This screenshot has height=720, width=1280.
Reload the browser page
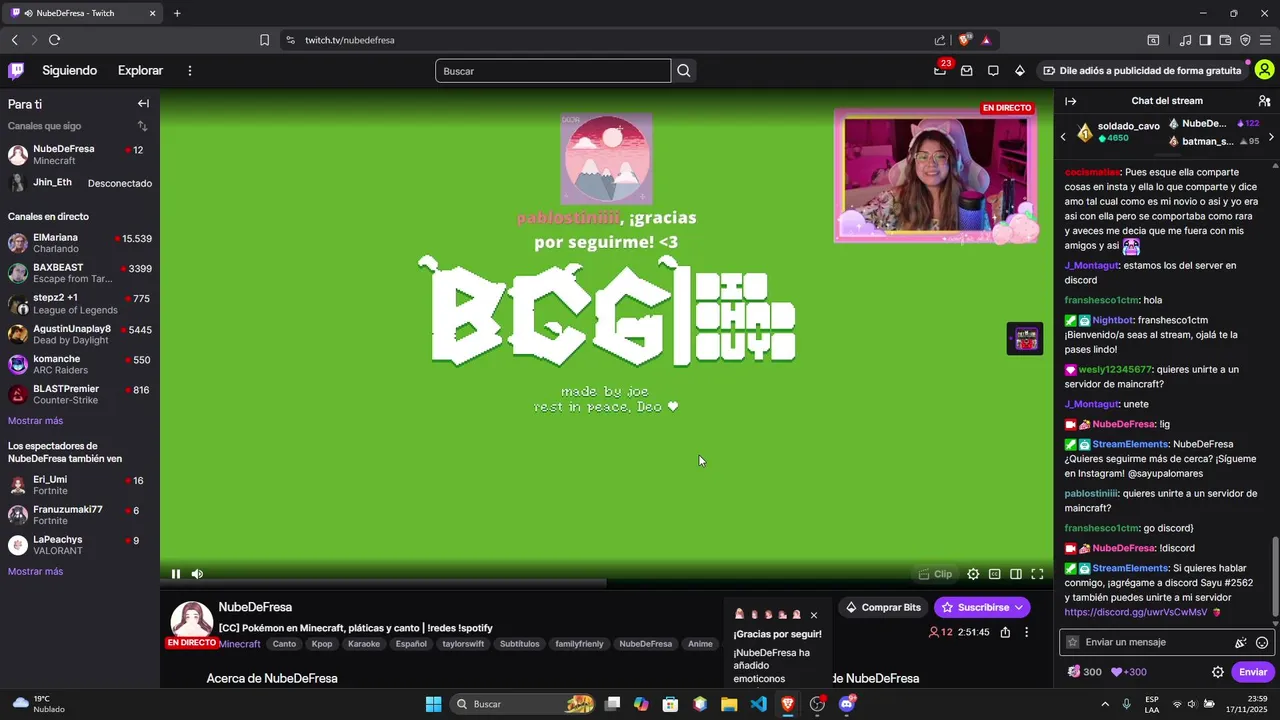point(54,40)
